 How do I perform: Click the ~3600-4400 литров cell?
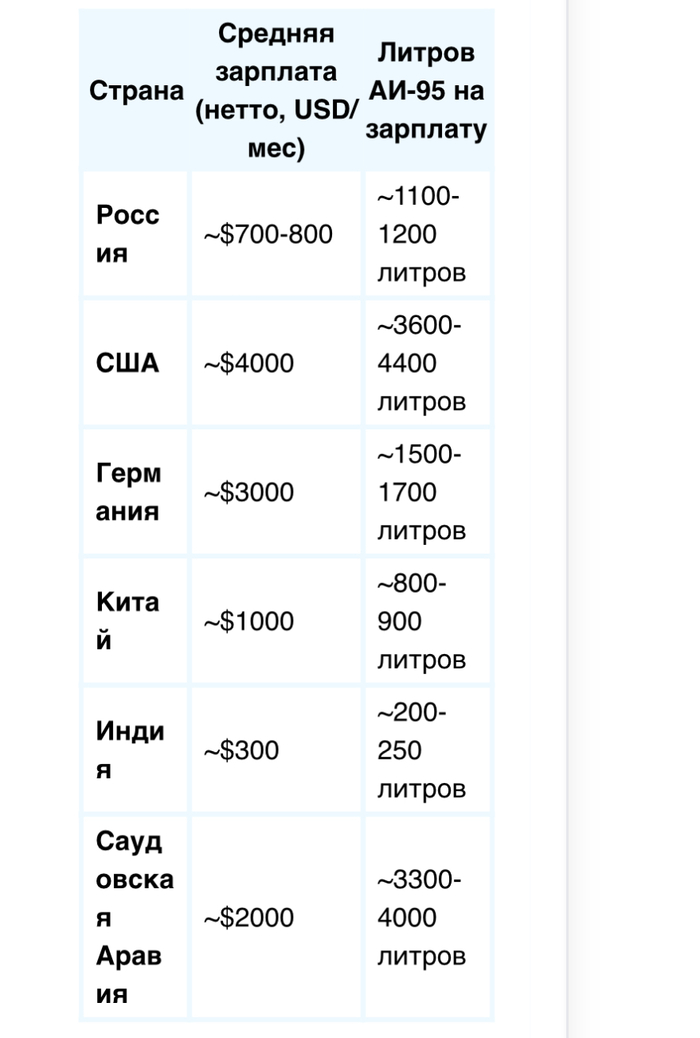click(x=421, y=363)
